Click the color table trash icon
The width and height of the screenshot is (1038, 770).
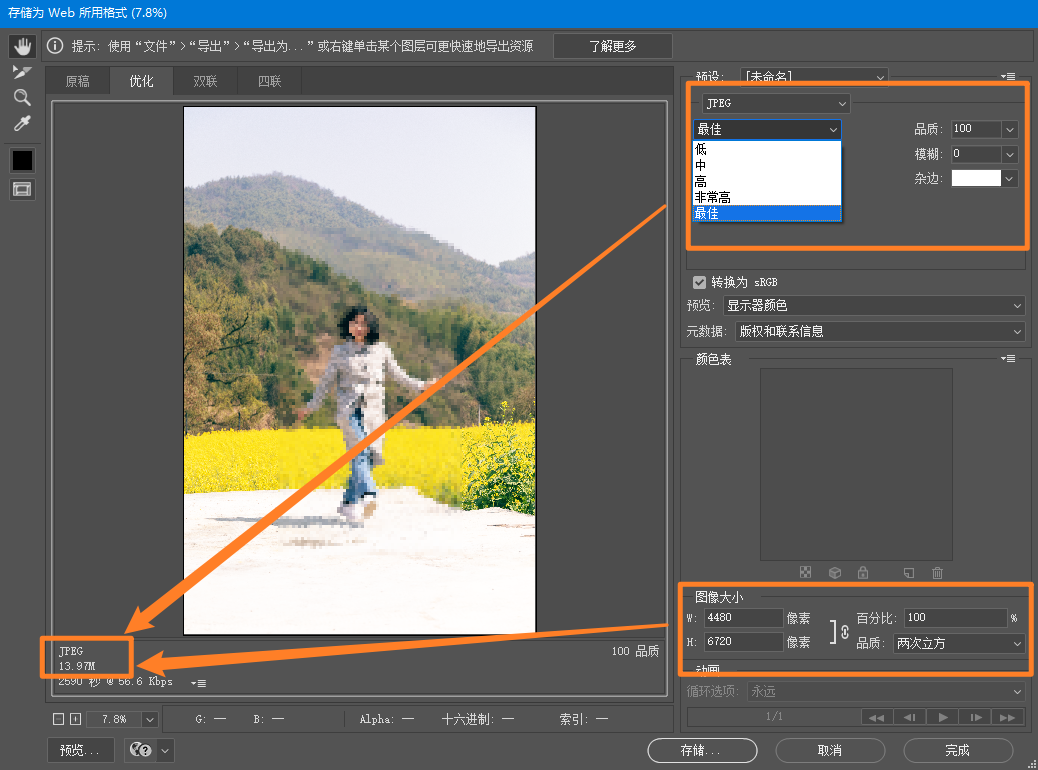point(937,573)
